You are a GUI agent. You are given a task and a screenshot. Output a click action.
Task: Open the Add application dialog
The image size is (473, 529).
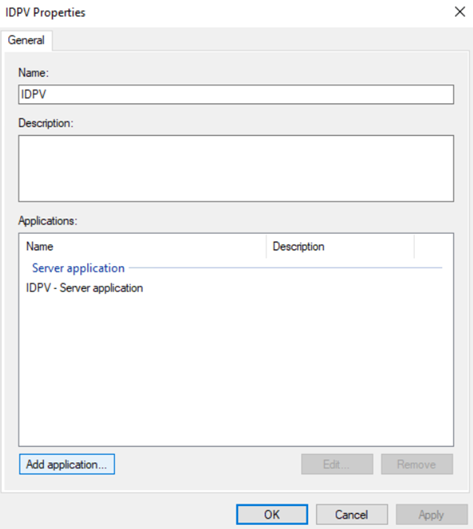click(x=67, y=464)
